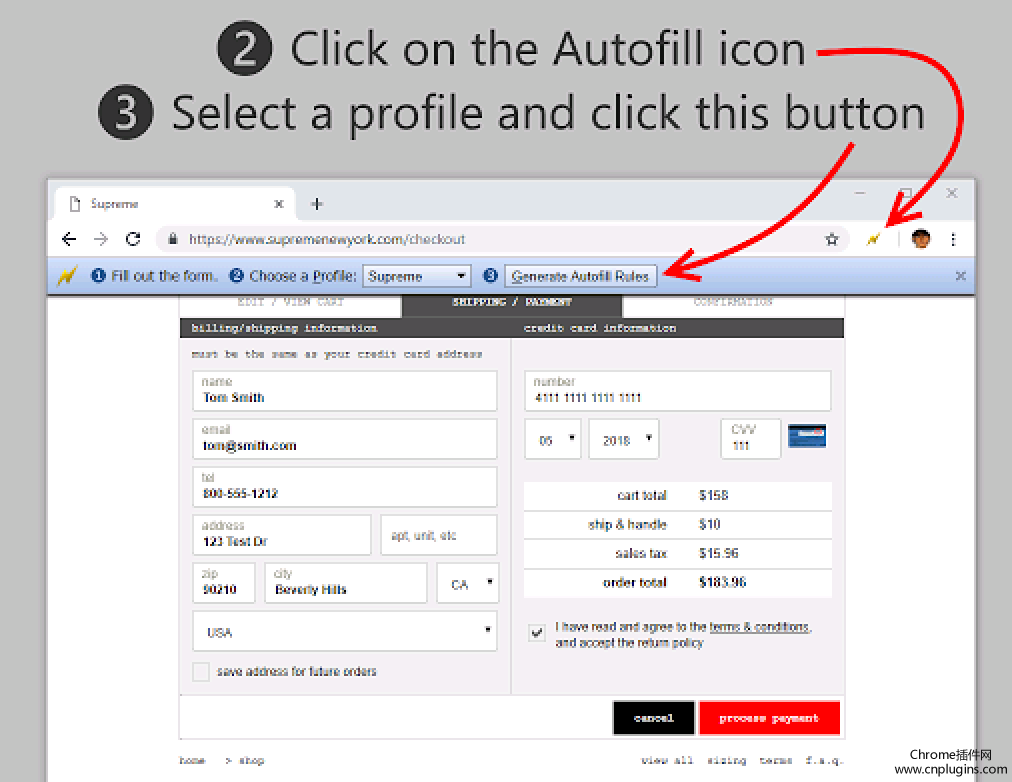Open the sizing footer link
1012x782 pixels.
point(727,761)
